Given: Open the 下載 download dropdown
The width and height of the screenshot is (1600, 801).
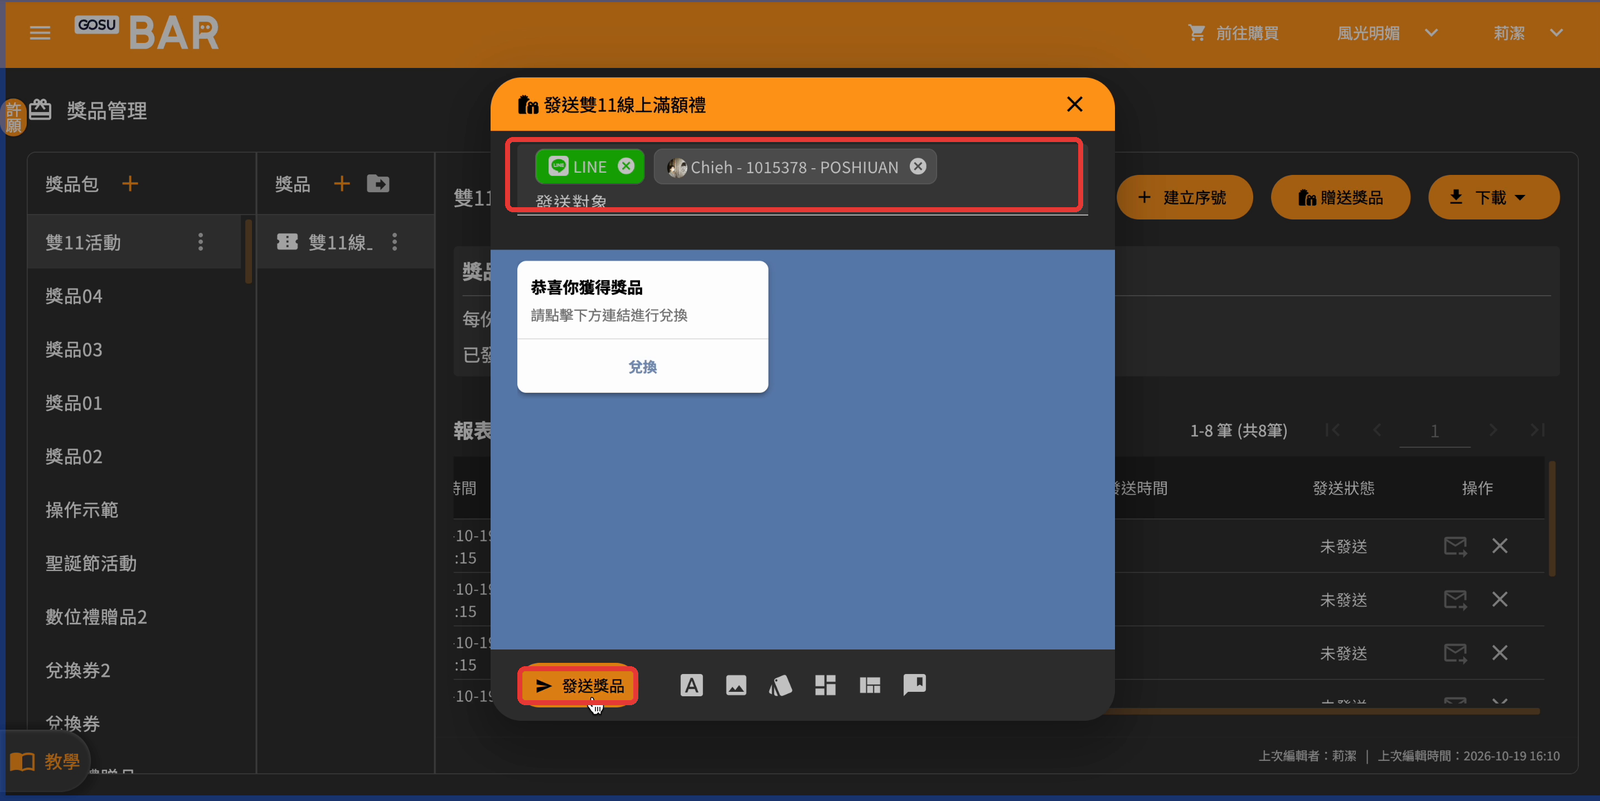Looking at the screenshot, I should [1494, 197].
